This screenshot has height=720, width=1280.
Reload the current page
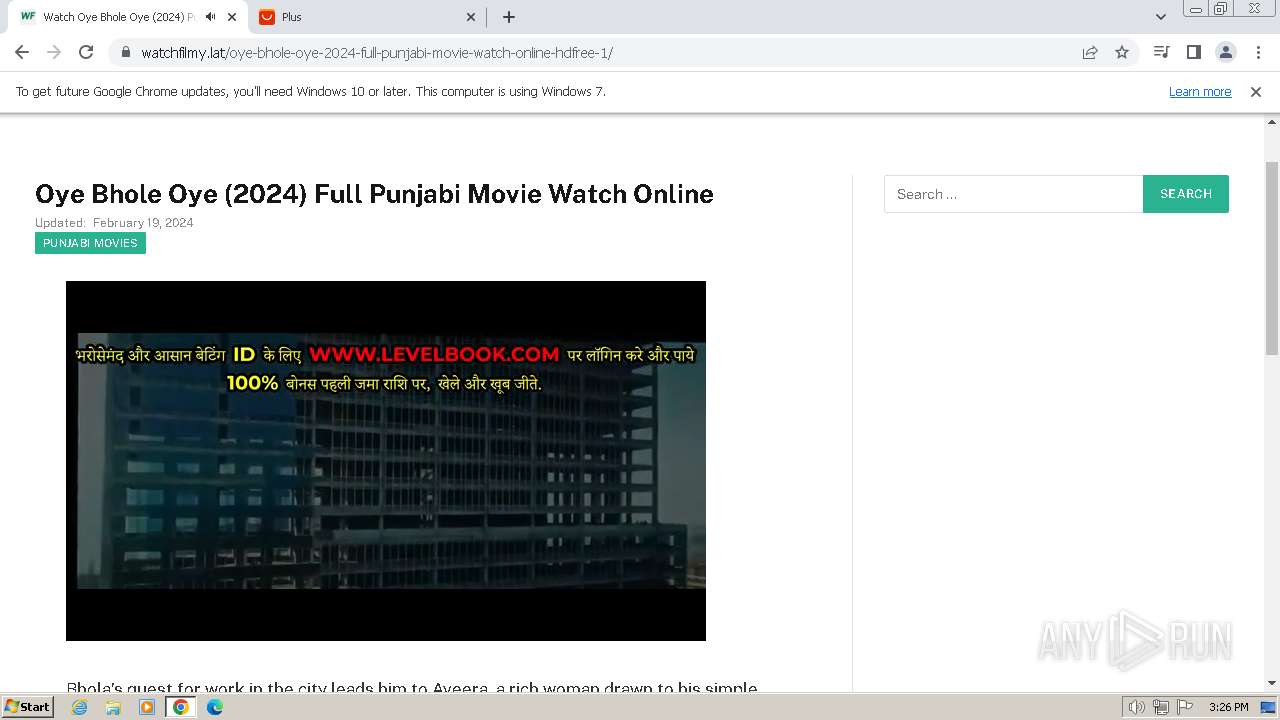coord(86,53)
